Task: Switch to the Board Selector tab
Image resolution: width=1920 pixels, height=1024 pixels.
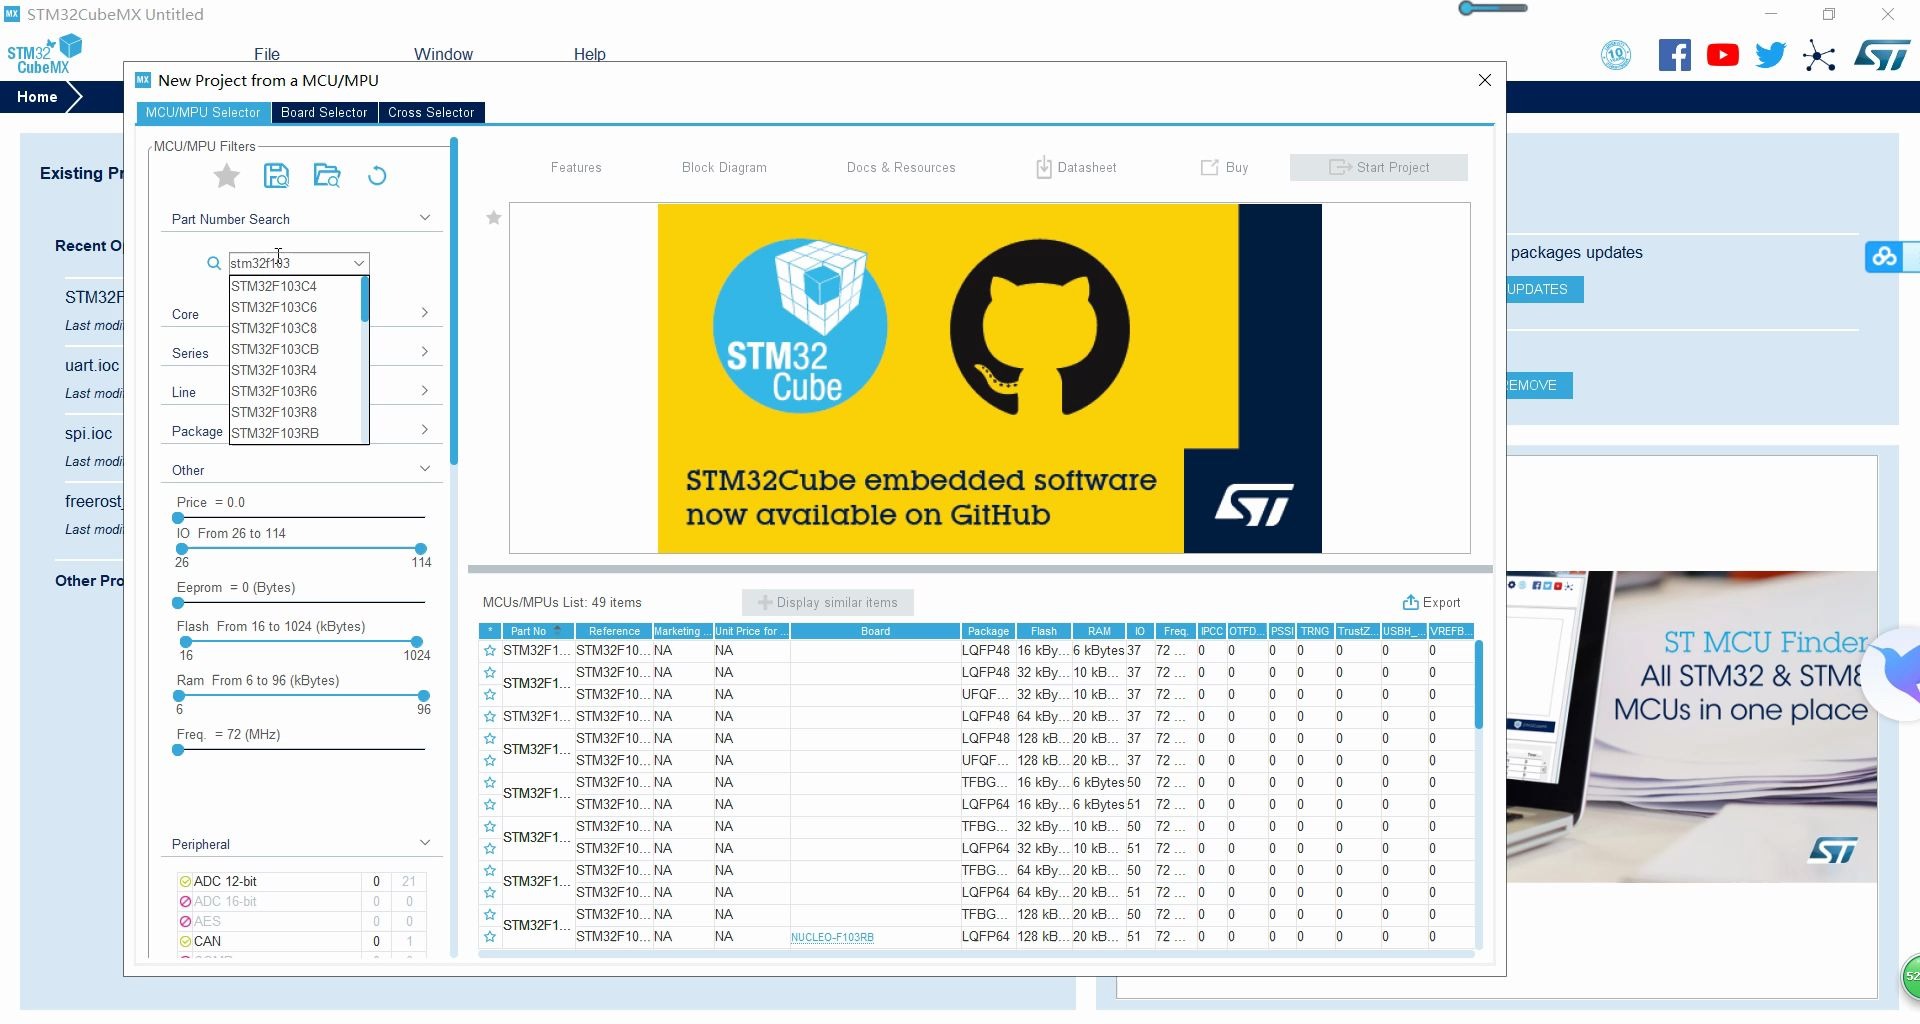Action: point(323,112)
